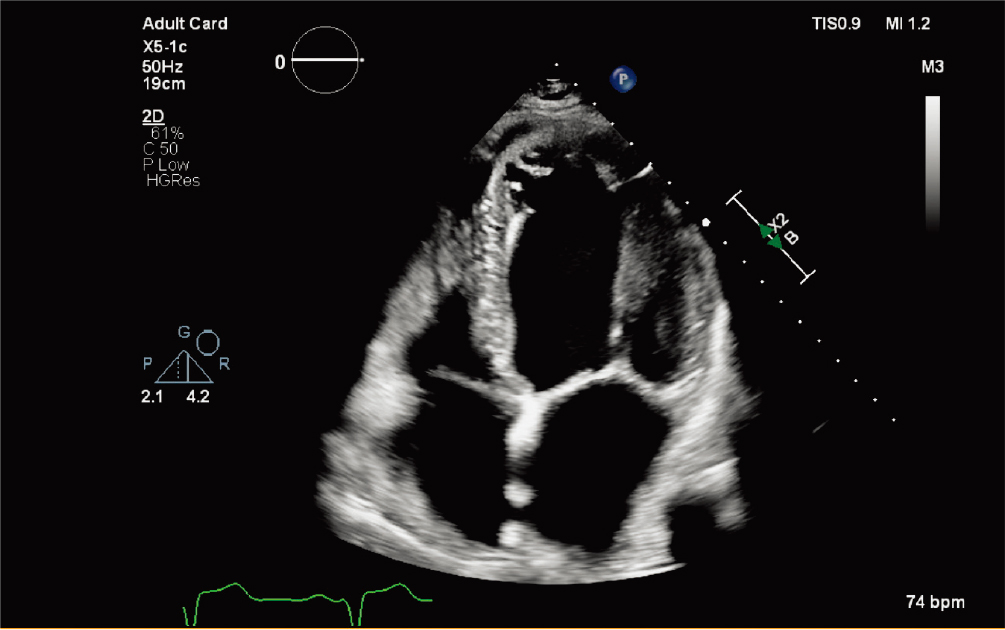This screenshot has width=1005, height=630.
Task: Click the small circle beside the G label
Action: 208,343
